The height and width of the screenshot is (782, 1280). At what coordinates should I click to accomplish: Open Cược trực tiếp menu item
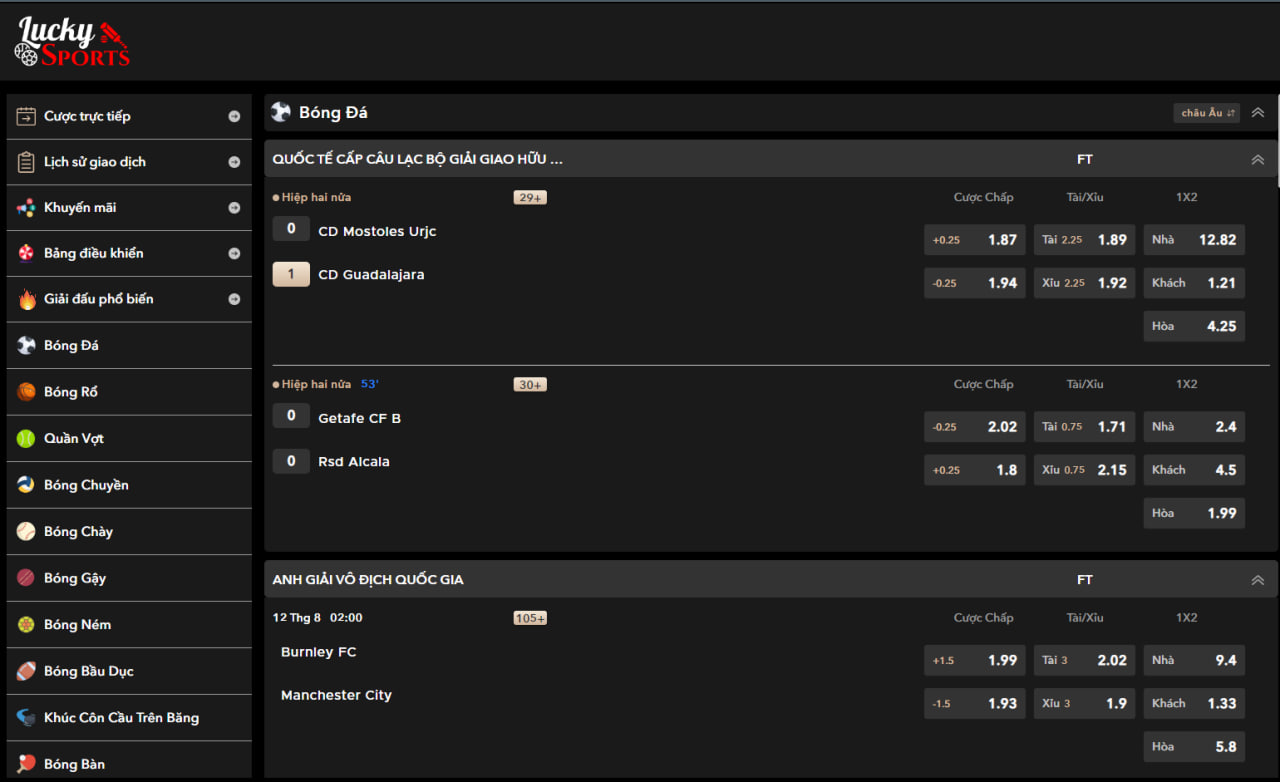coord(128,116)
